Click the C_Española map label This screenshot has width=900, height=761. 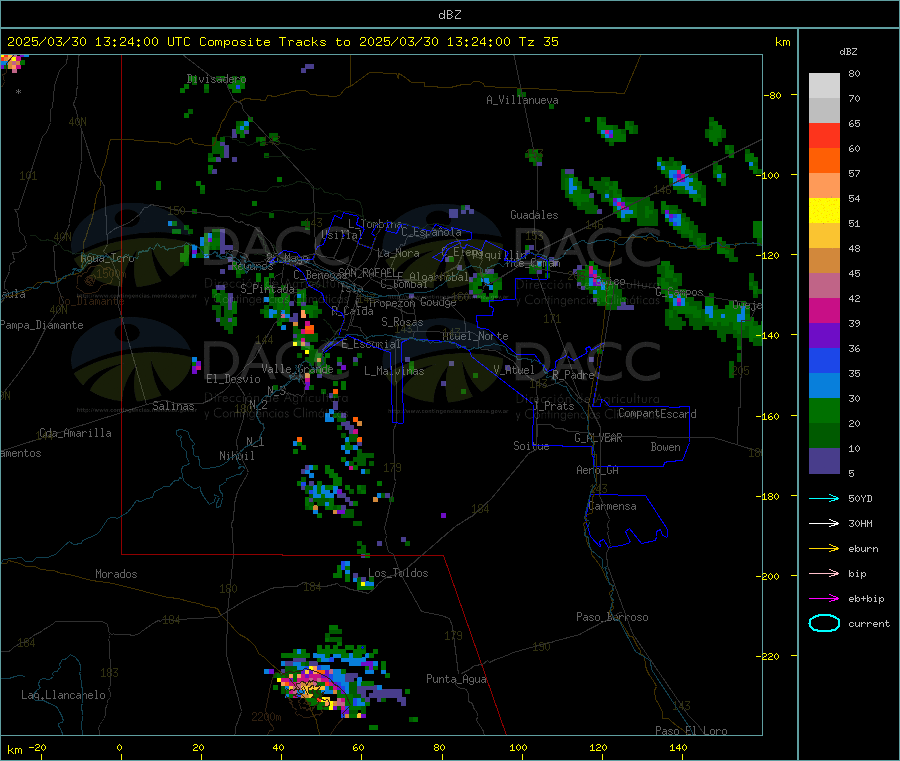[x=431, y=232]
